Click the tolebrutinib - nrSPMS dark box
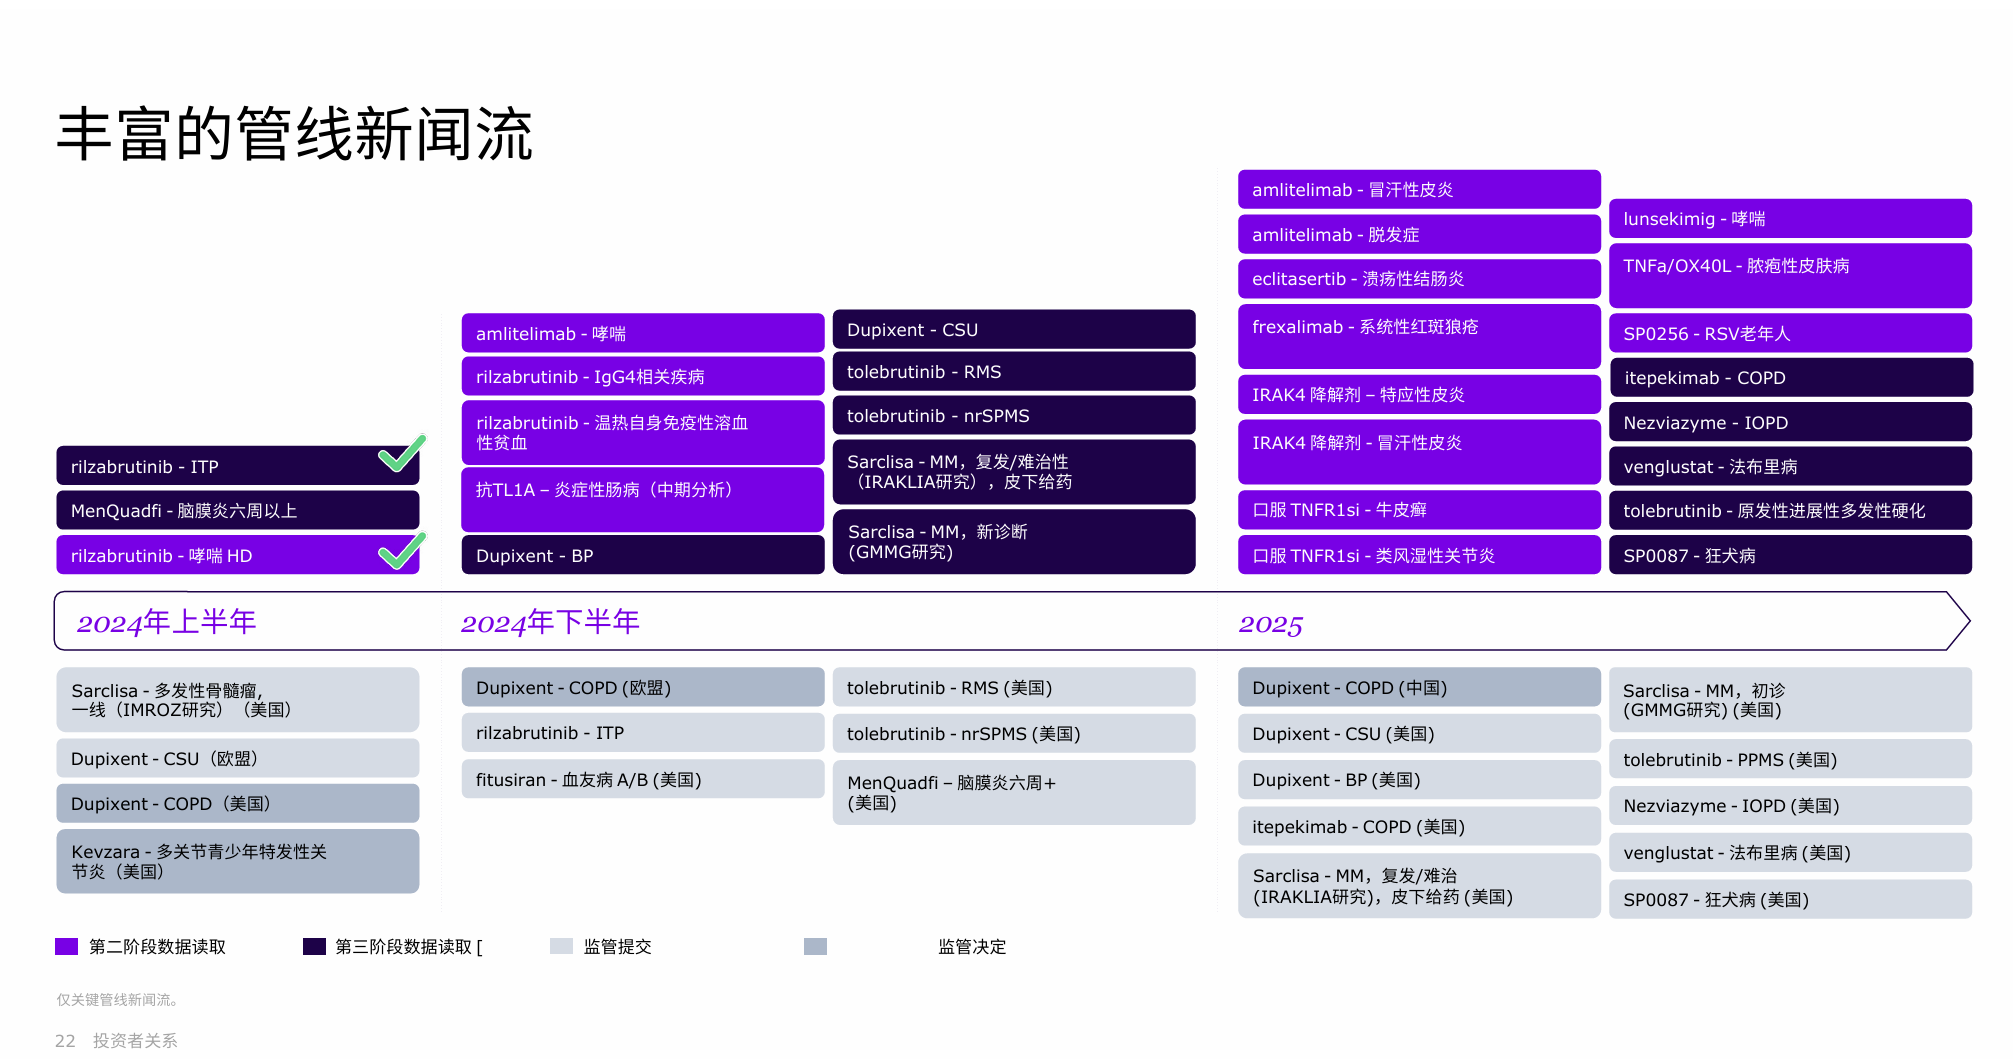The image size is (2013, 1059). pos(1014,415)
